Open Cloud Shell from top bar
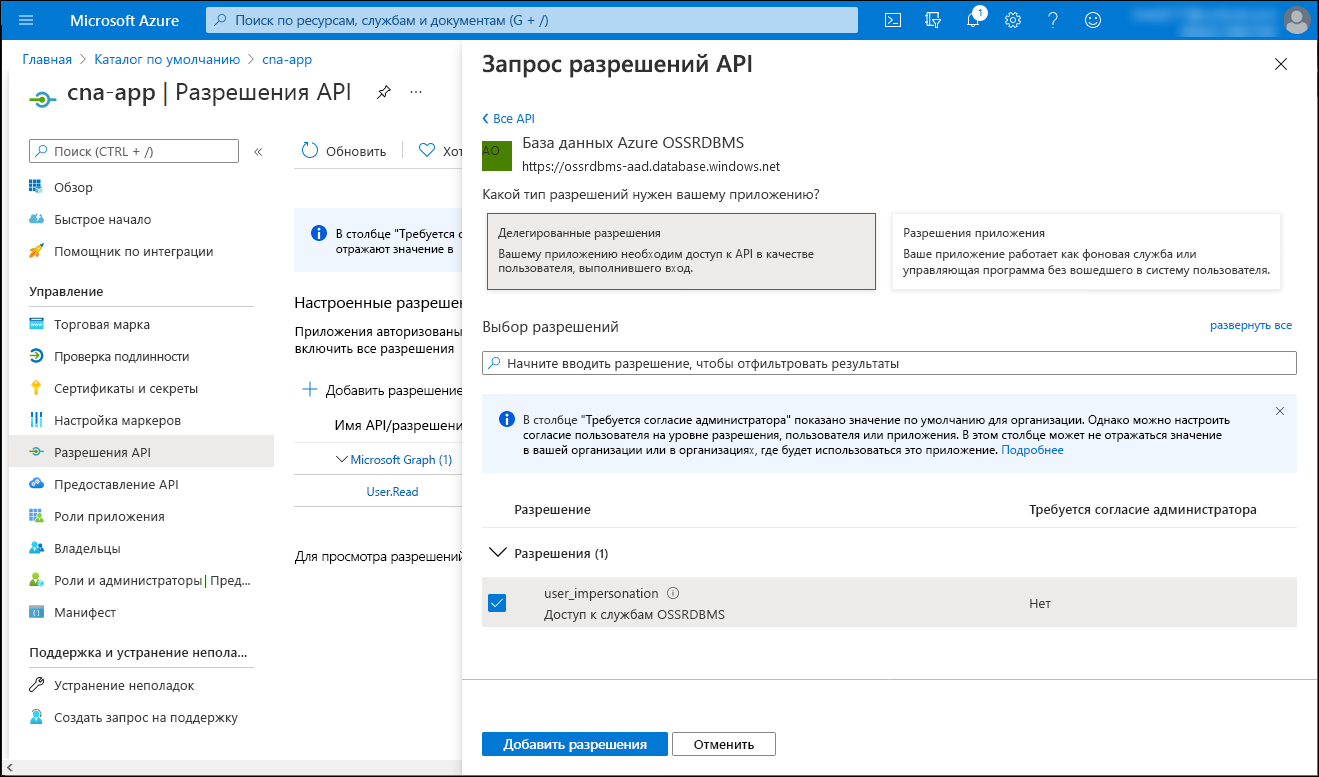 [894, 20]
